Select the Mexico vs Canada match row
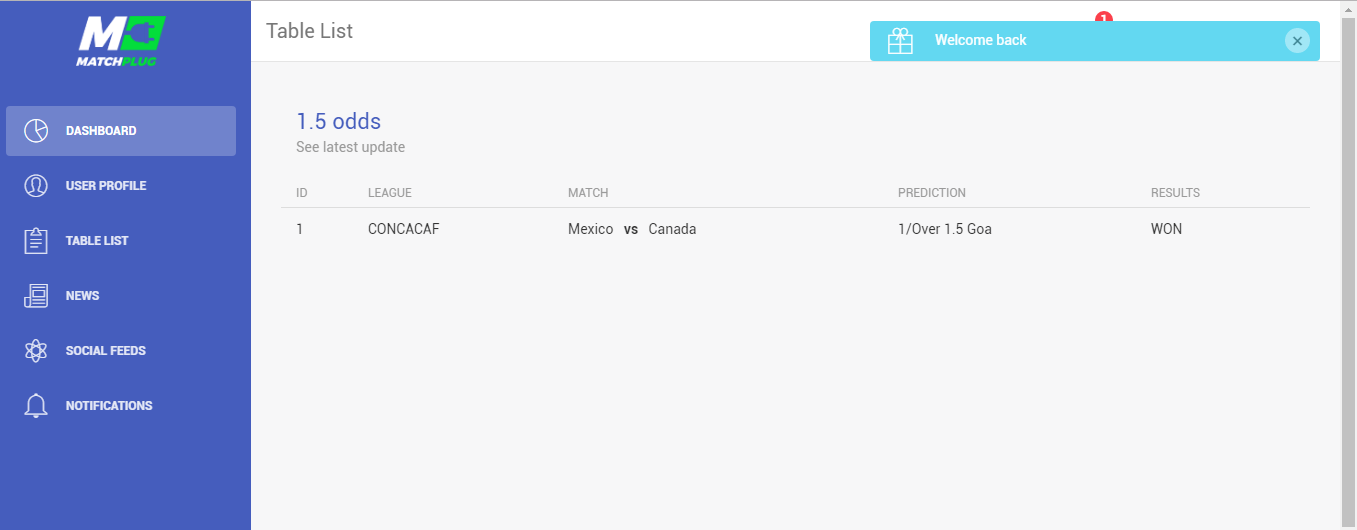Viewport: 1357px width, 530px height. (x=631, y=229)
